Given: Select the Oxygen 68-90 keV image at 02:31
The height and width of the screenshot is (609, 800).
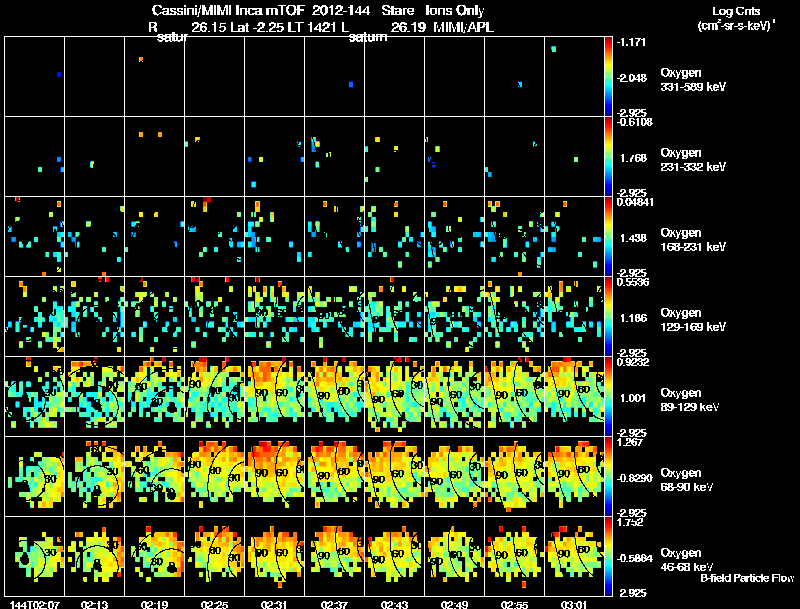Looking at the screenshot, I should 274,476.
